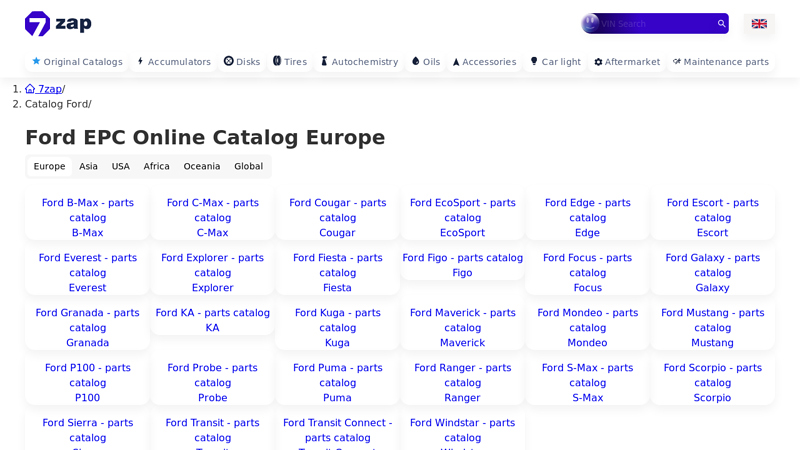Switch to the USA region tab
The width and height of the screenshot is (800, 450).
click(x=121, y=166)
